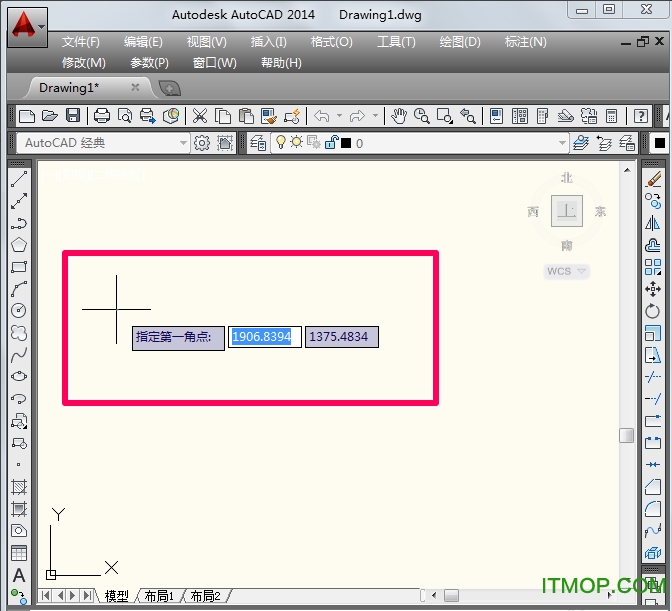
Task: Select the Circle tool
Action: (19, 311)
